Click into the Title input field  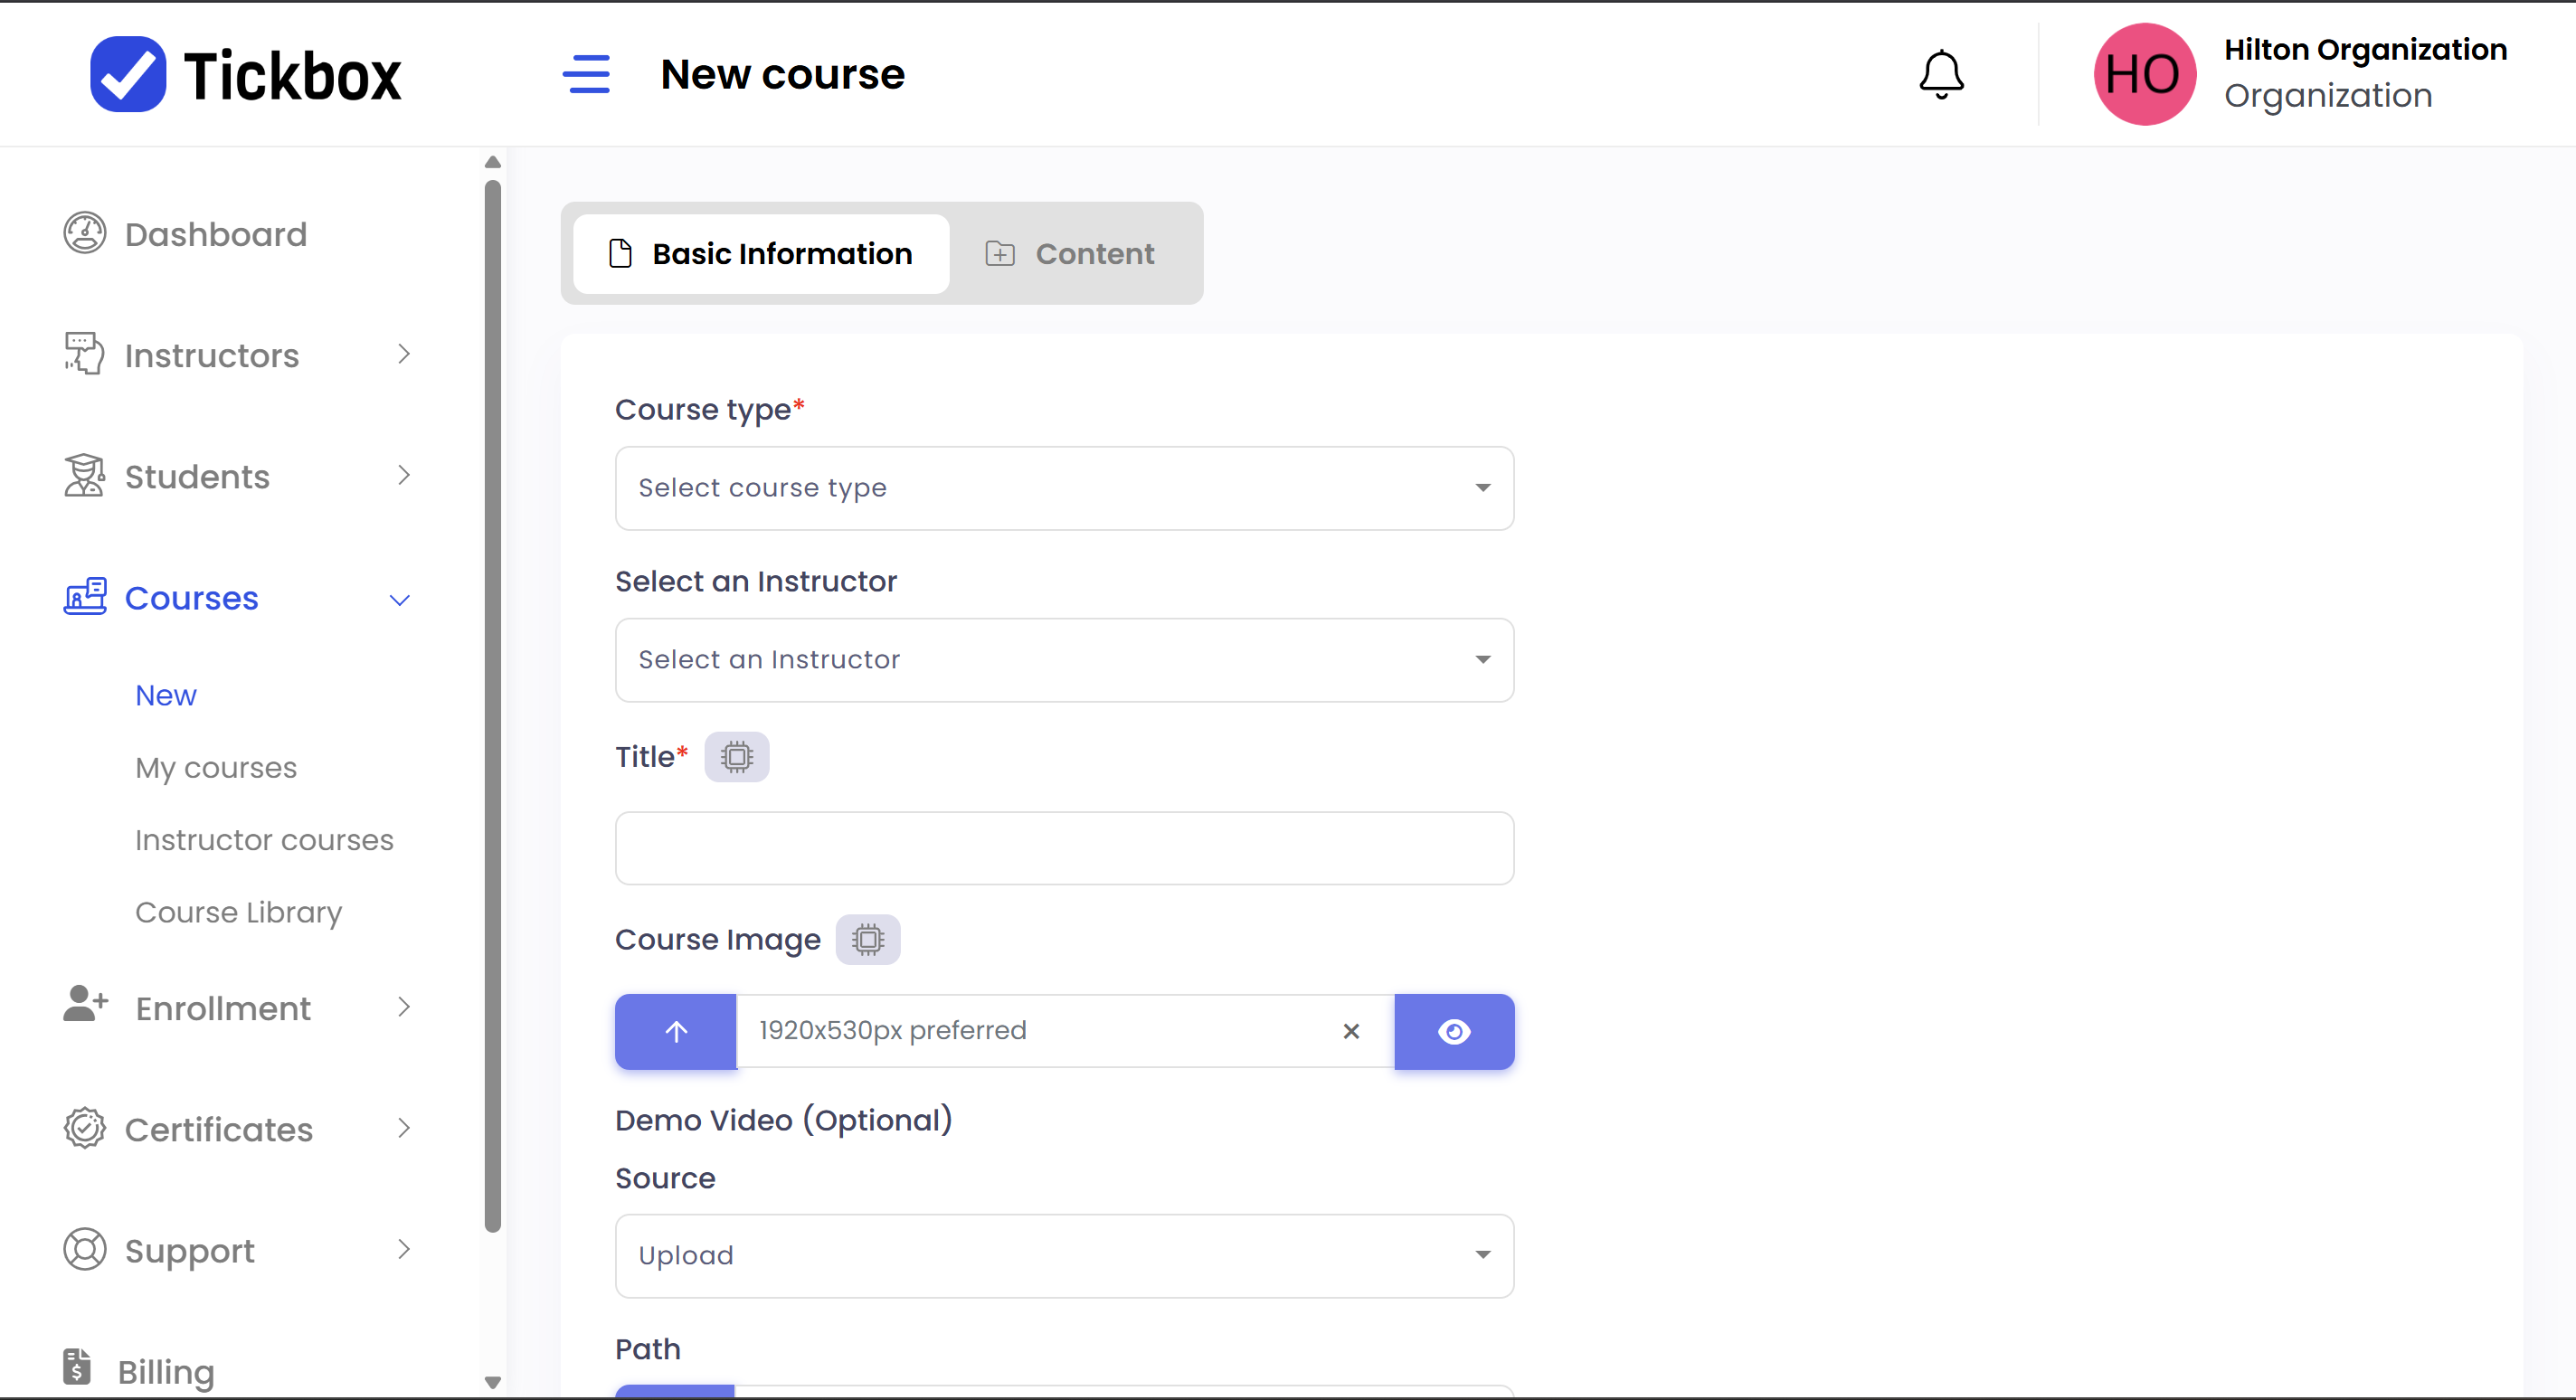coord(1063,848)
